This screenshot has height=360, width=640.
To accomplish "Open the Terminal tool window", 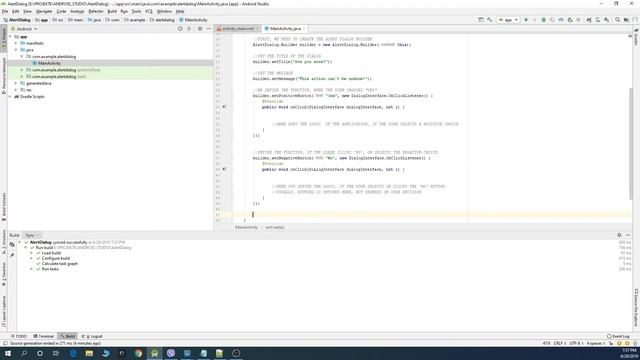I will point(44,336).
